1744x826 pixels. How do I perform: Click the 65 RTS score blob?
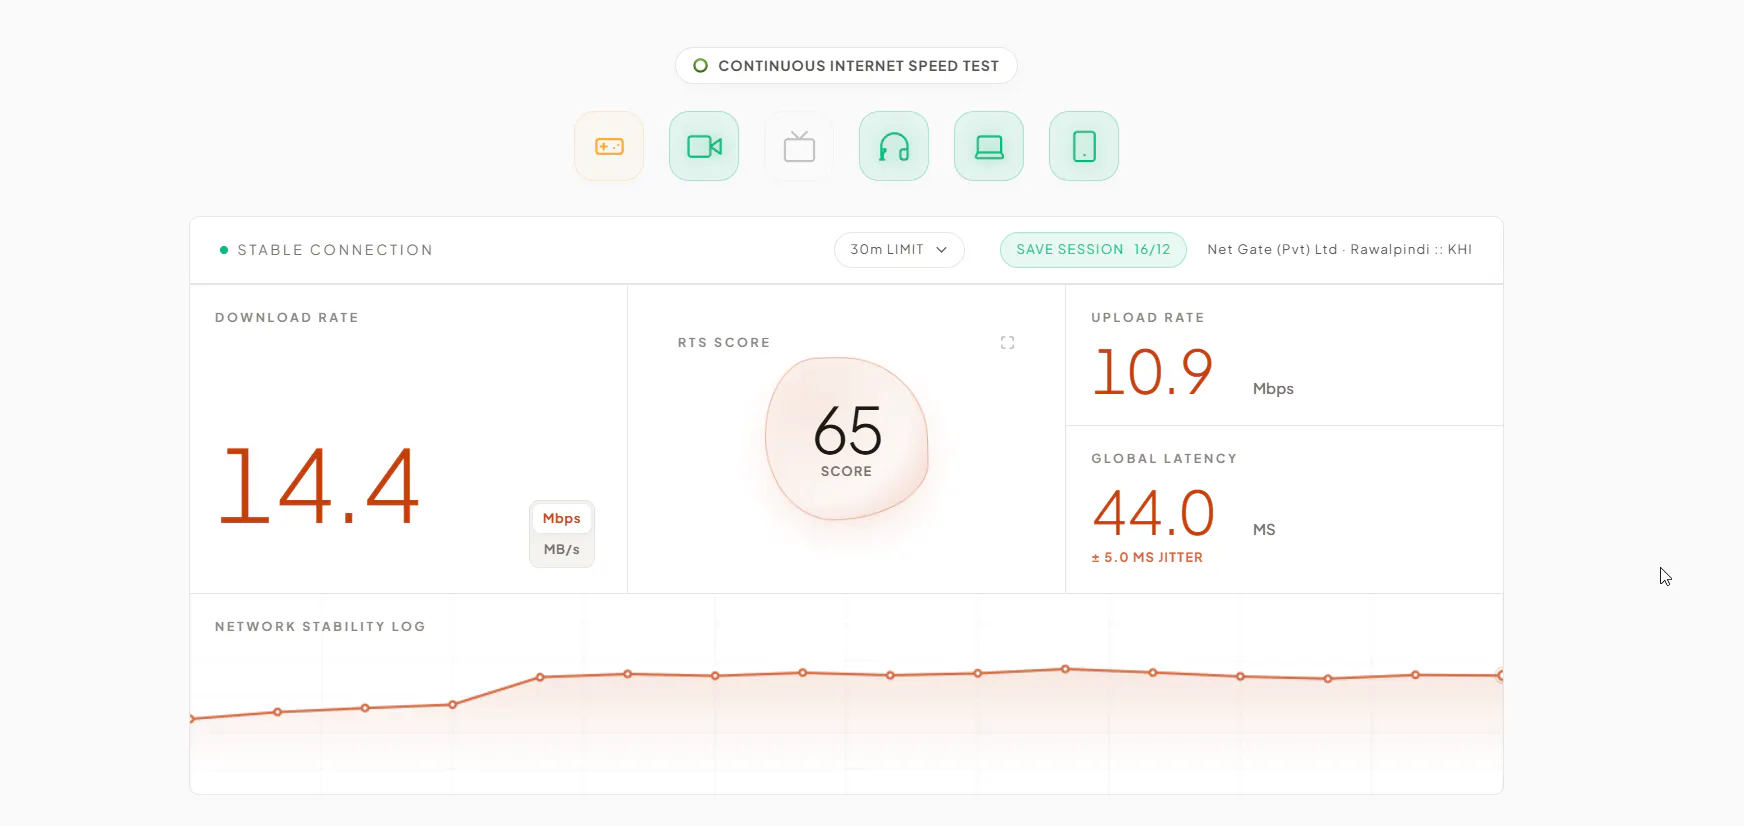coord(847,439)
